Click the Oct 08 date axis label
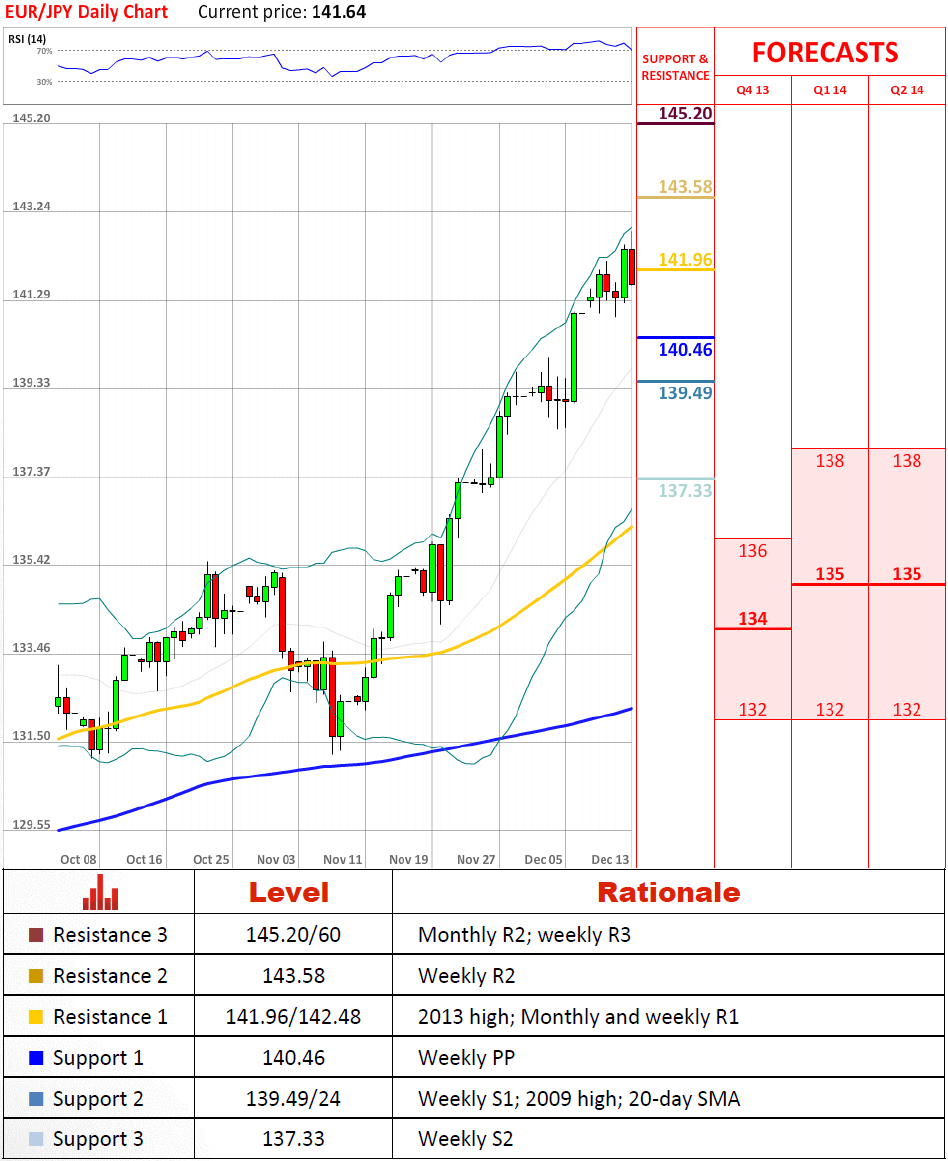The image size is (948, 1161). [78, 860]
